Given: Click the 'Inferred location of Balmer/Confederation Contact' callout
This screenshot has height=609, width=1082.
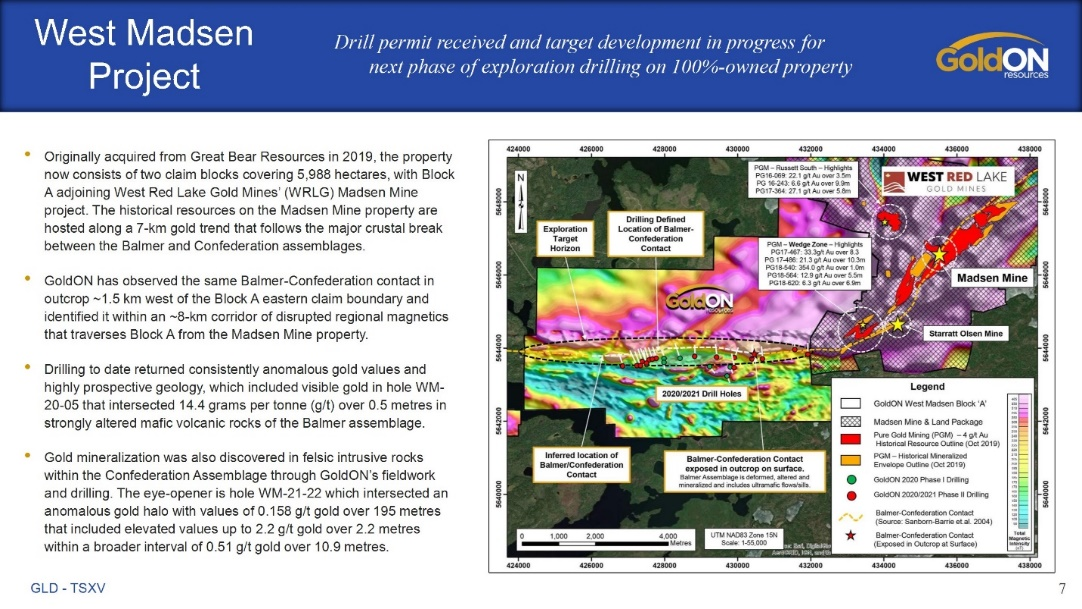Looking at the screenshot, I should (582, 465).
